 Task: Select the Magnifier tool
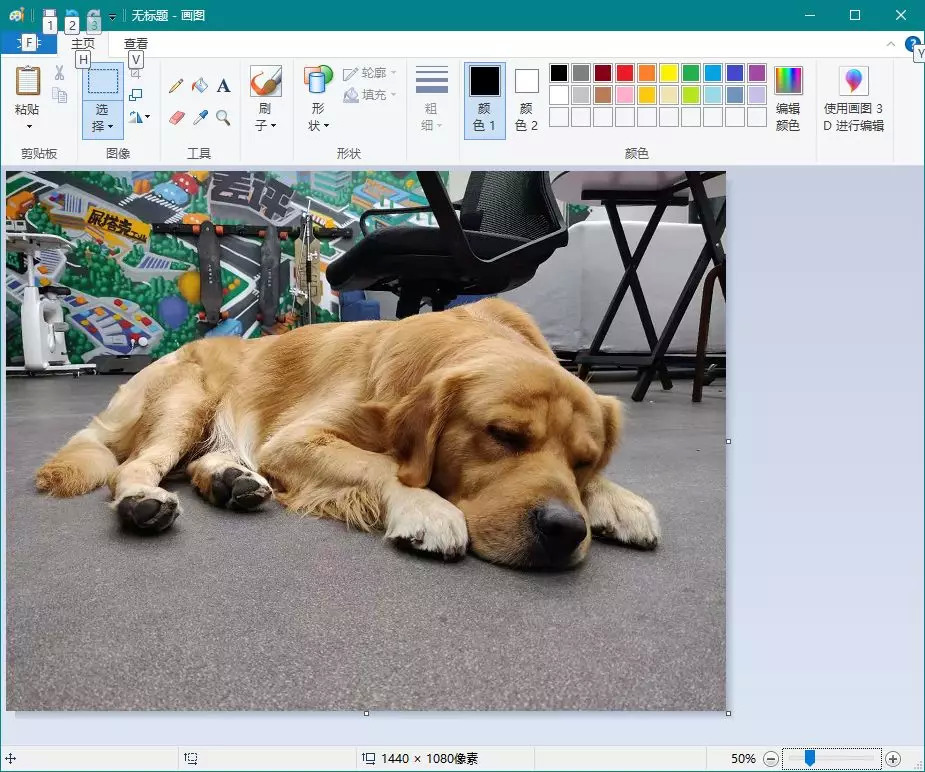(223, 118)
